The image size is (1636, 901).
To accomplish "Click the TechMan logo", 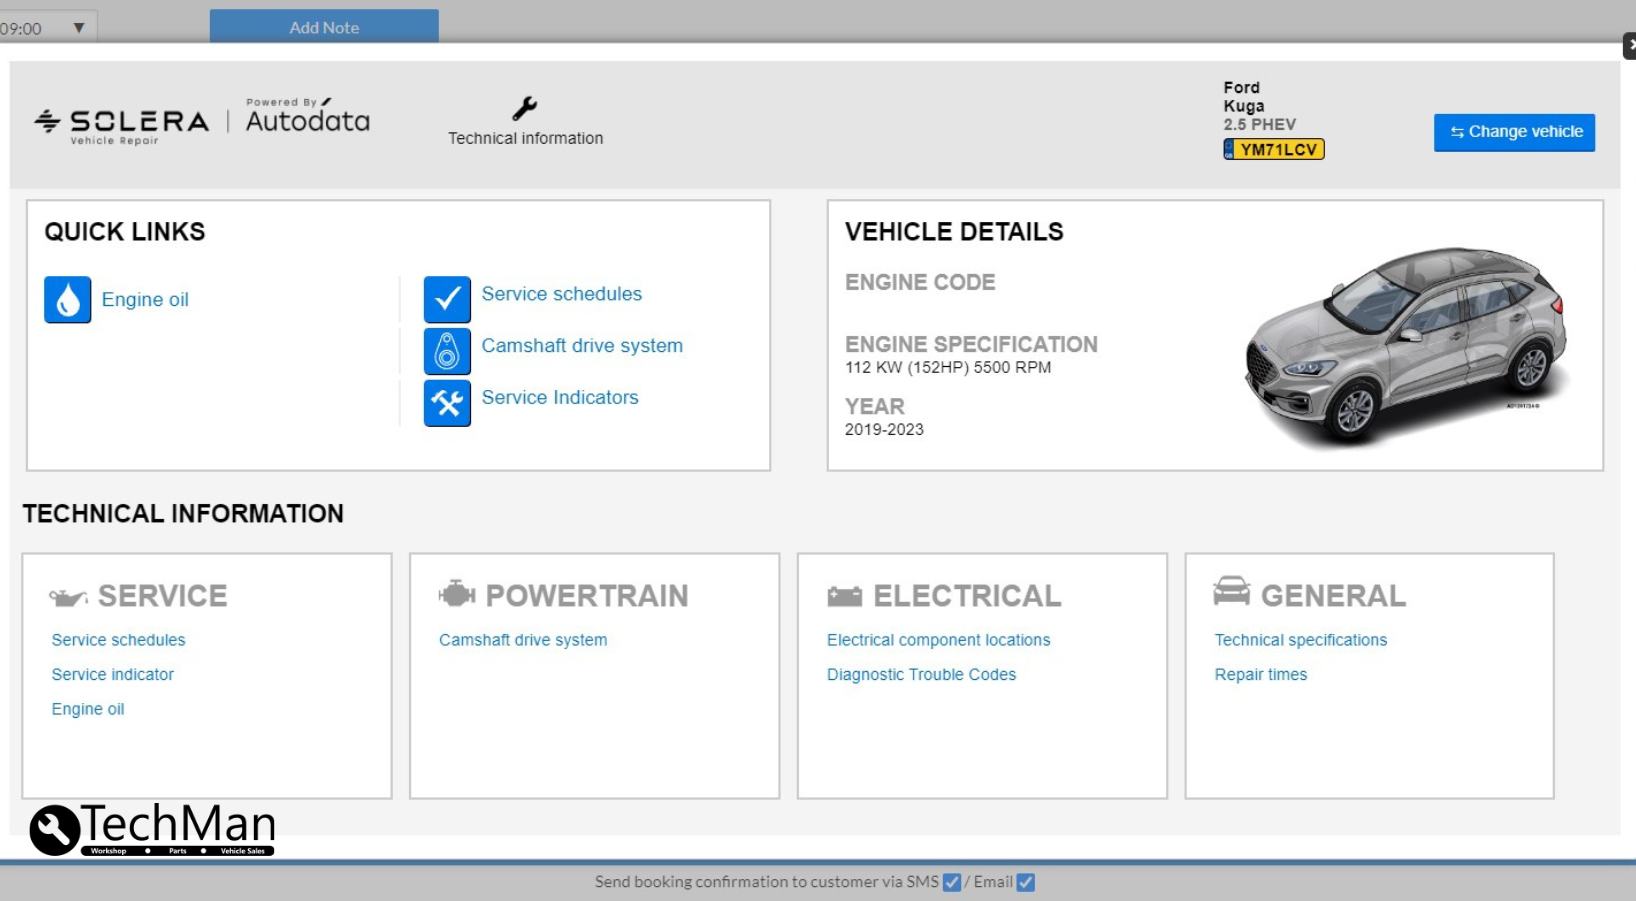I will 152,829.
